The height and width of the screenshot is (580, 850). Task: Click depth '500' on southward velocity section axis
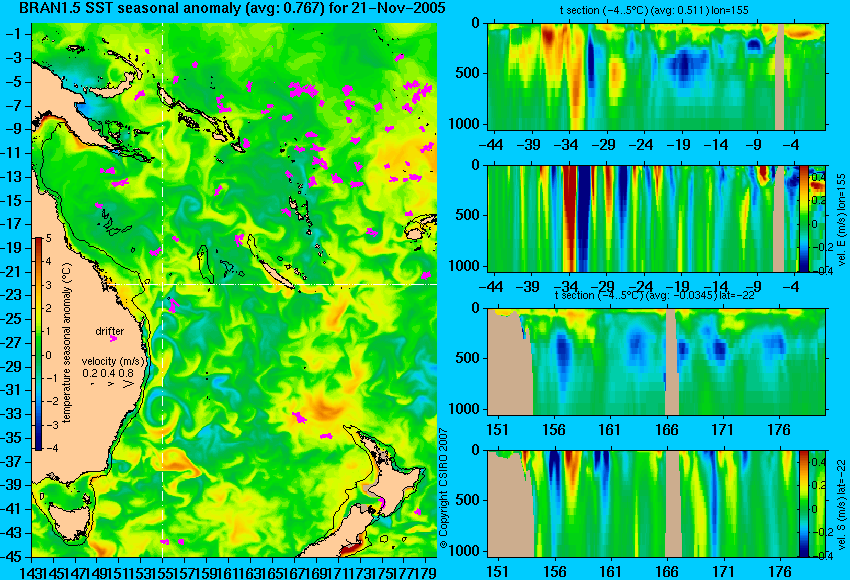[468, 500]
